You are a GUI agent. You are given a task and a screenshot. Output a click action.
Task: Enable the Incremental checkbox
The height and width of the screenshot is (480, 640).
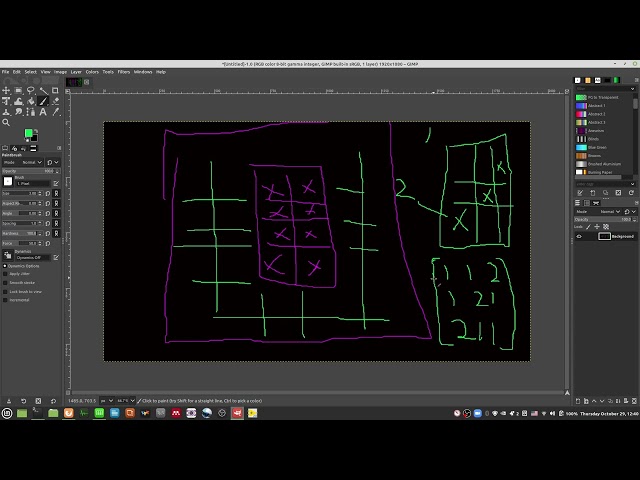point(5,300)
